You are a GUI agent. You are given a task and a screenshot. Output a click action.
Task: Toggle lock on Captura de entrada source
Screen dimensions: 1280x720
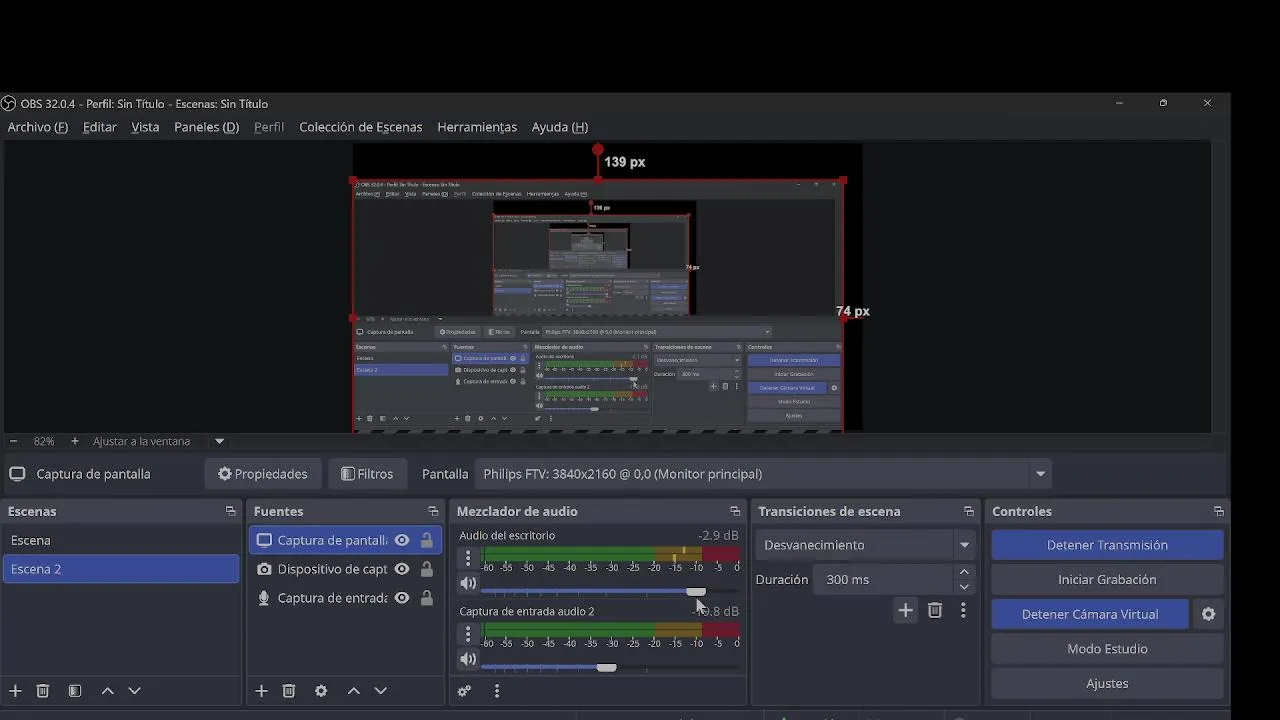pyautogui.click(x=427, y=598)
